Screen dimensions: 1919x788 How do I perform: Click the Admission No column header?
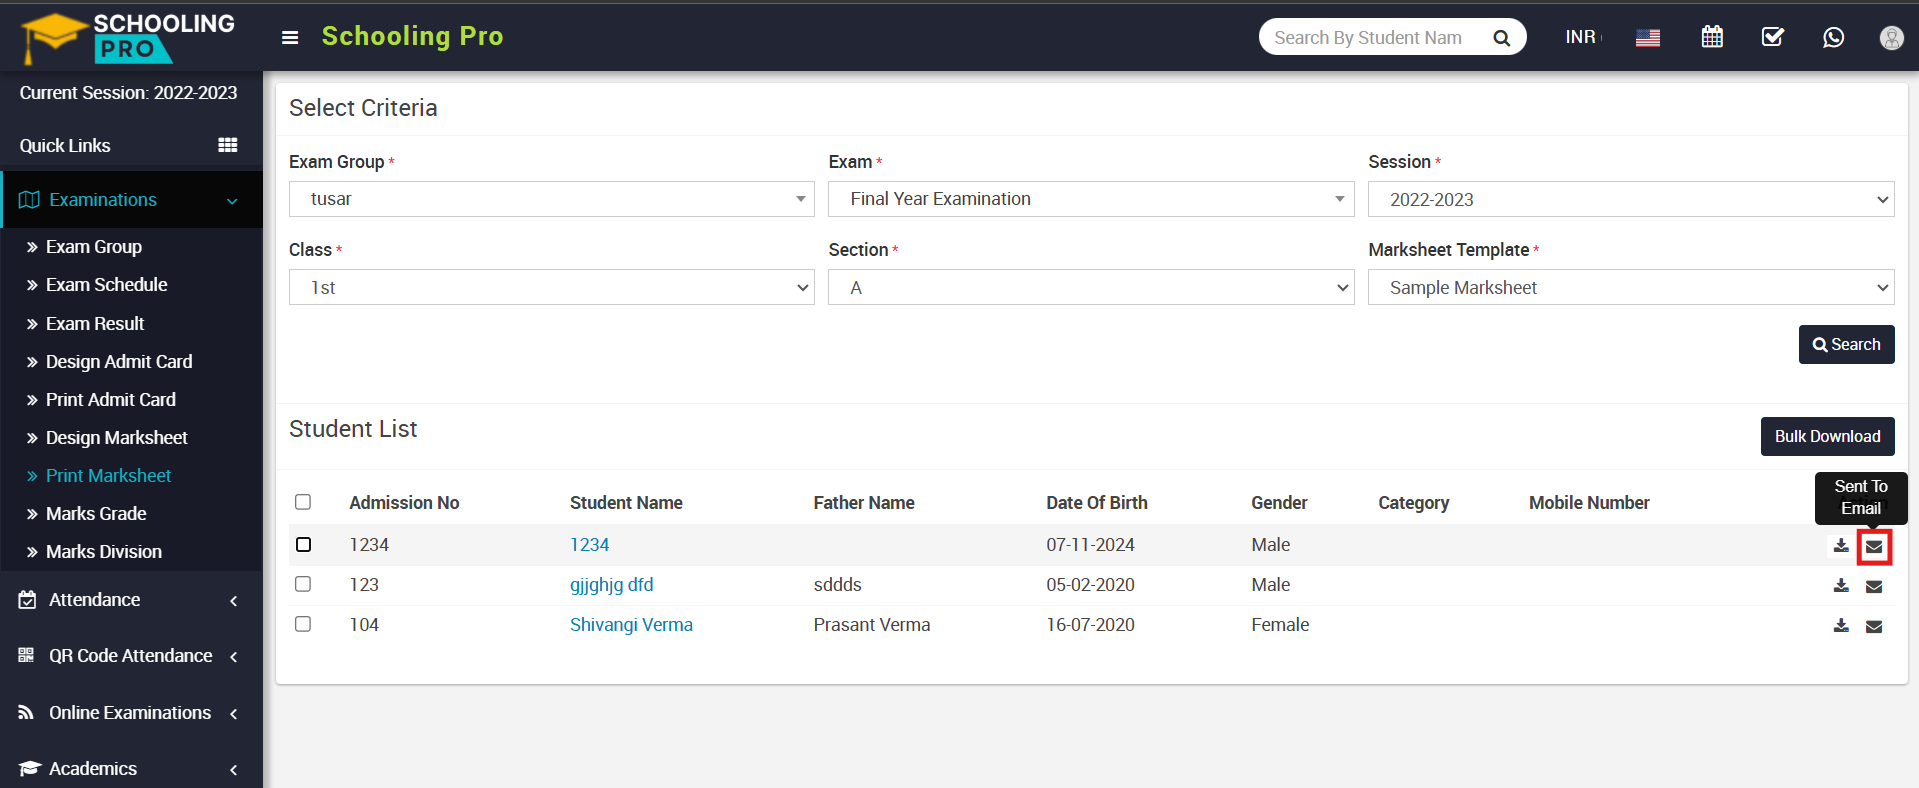[404, 503]
